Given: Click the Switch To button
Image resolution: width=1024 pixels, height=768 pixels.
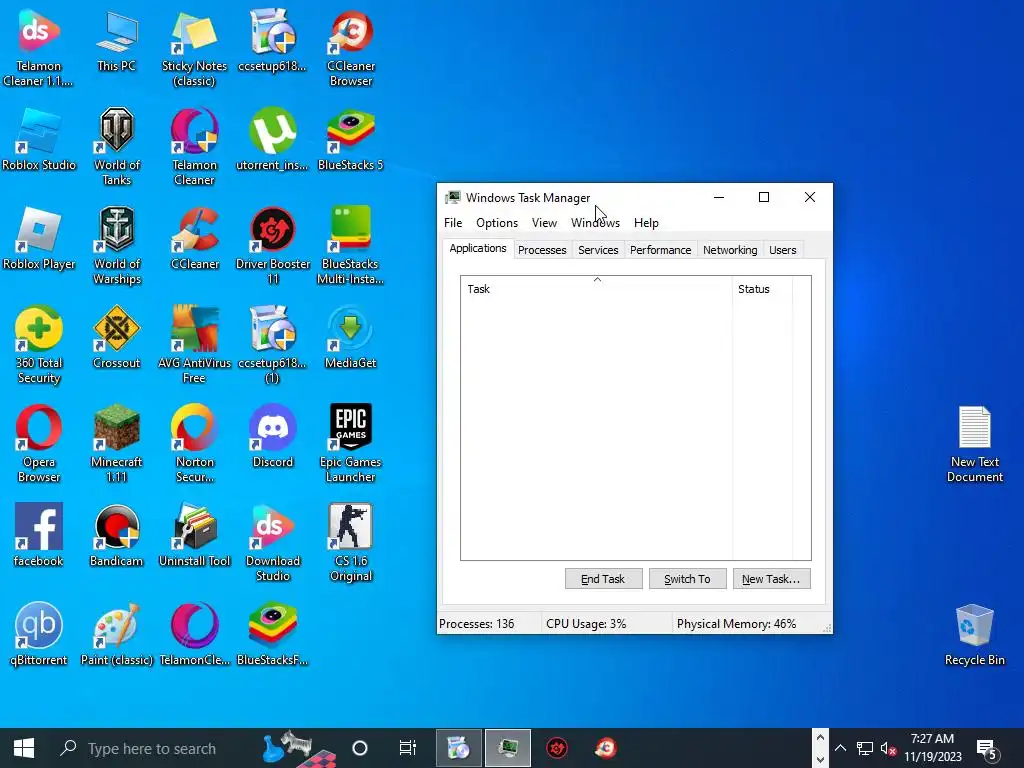Looking at the screenshot, I should click(x=687, y=579).
